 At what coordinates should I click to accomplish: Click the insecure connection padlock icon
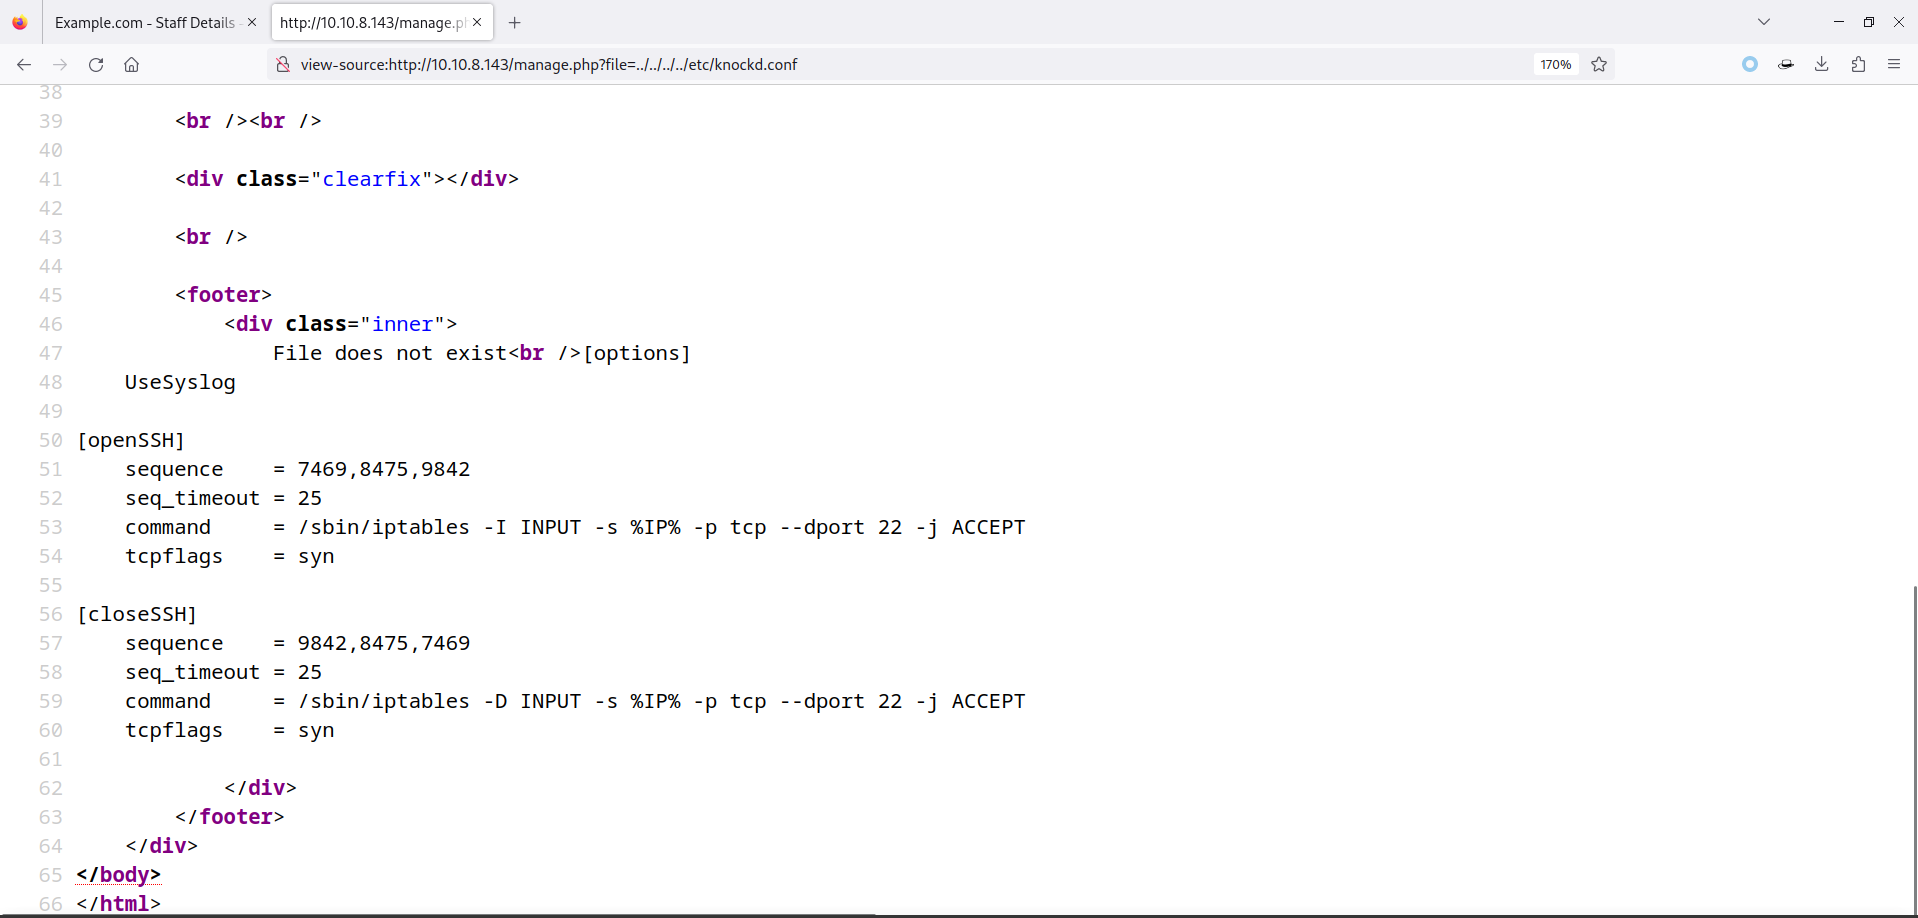point(283,64)
